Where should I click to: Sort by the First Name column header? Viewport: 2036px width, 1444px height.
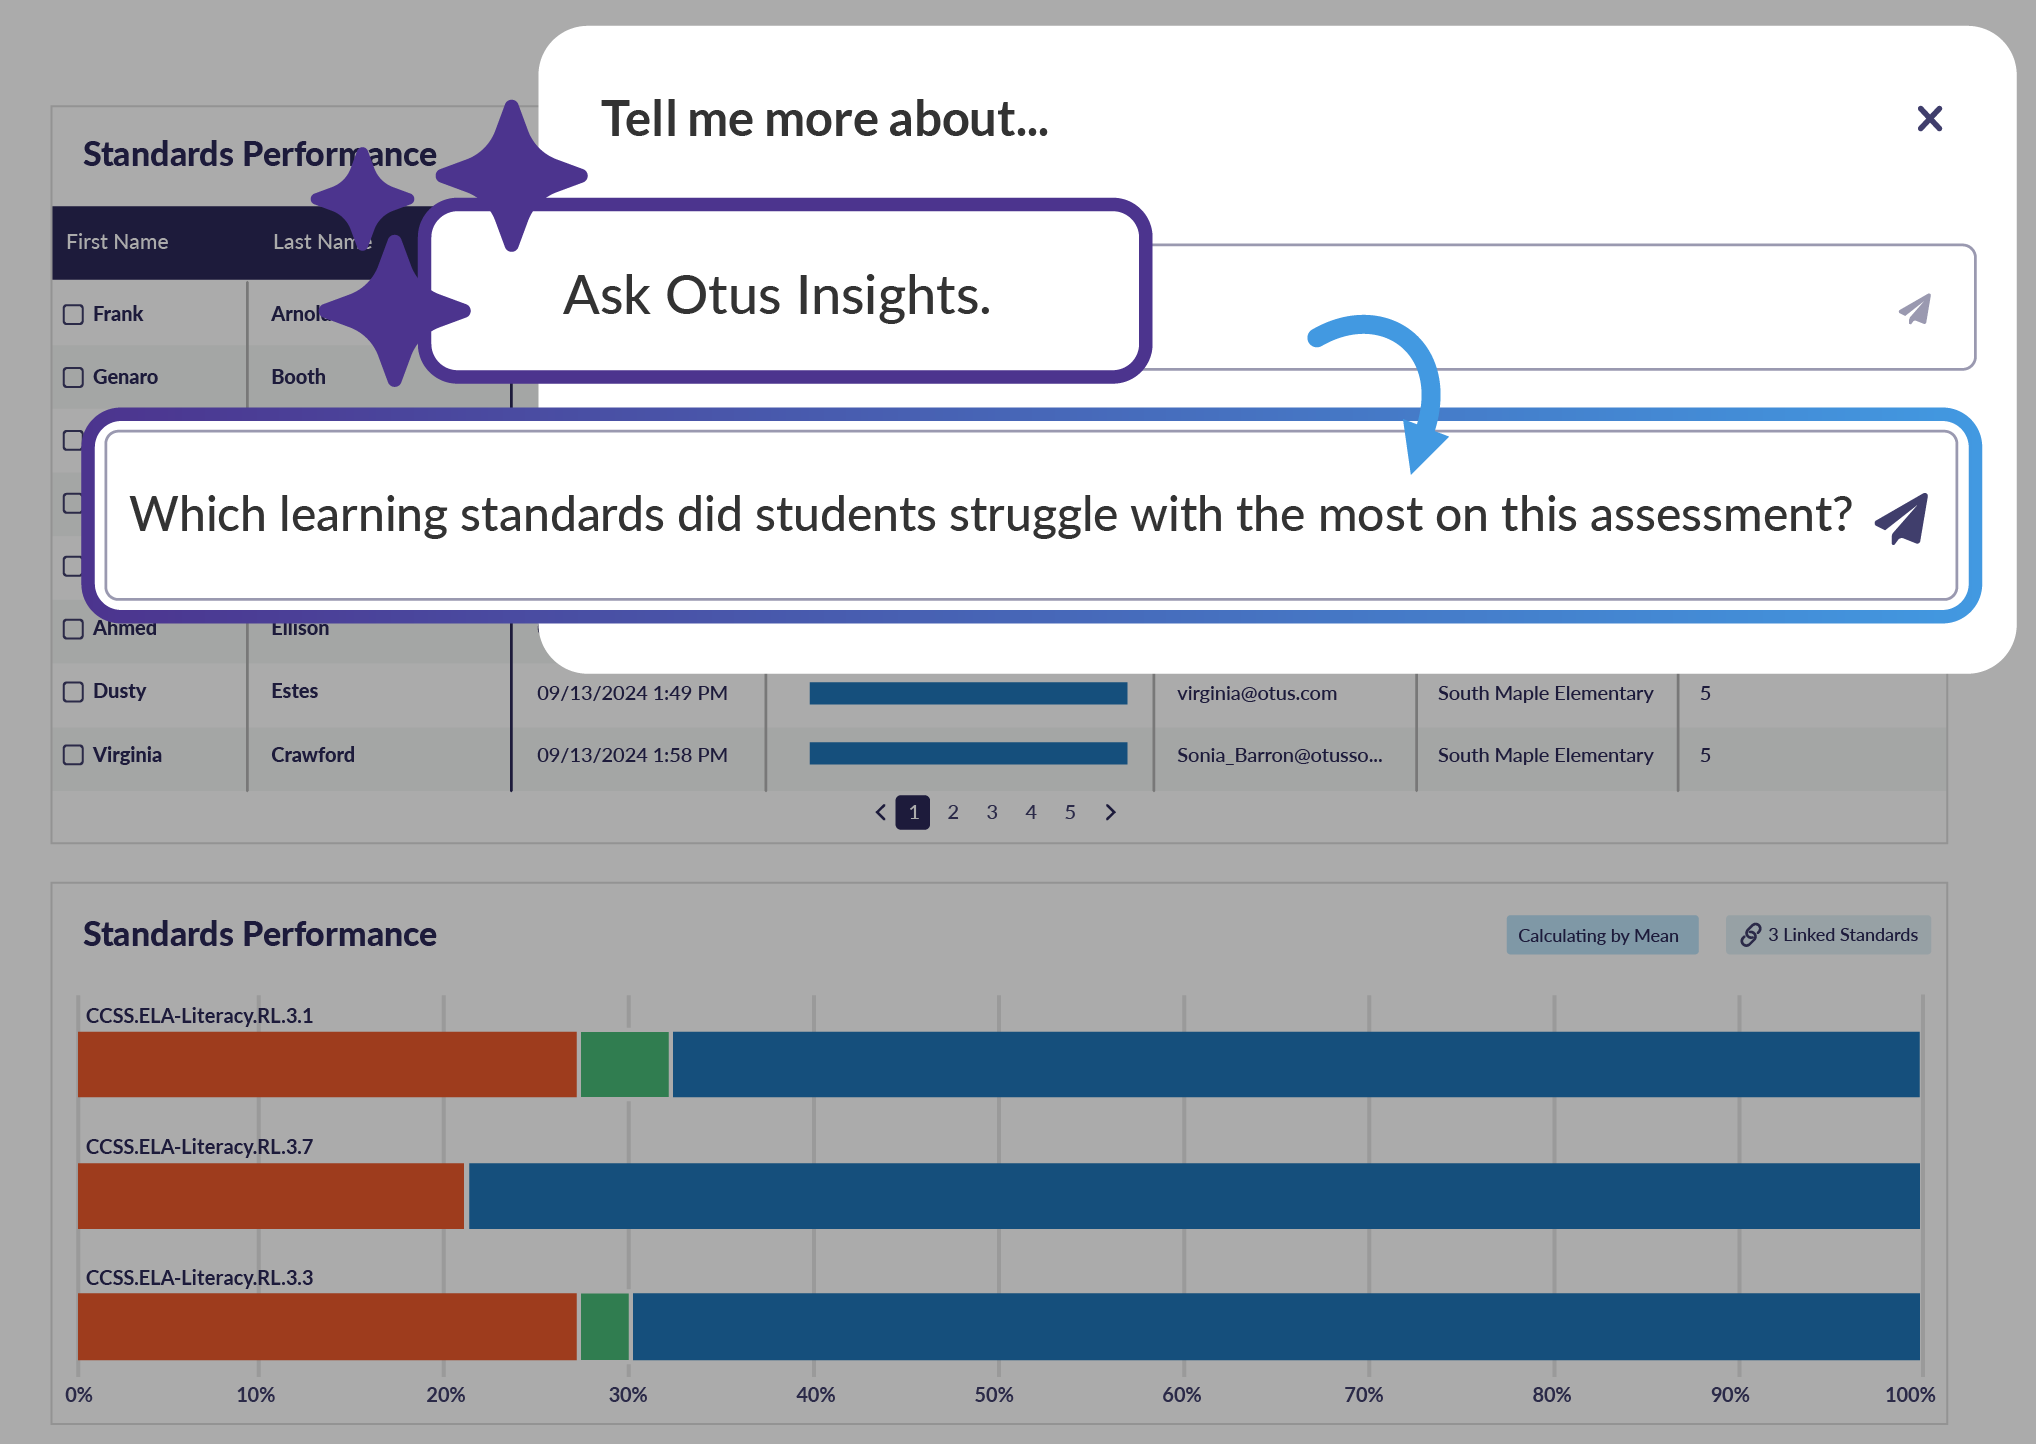(x=117, y=242)
